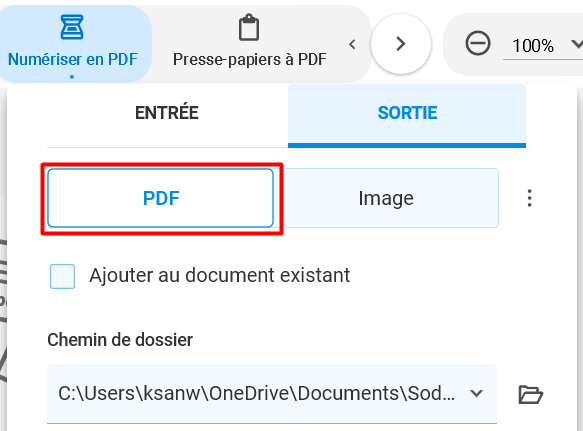Open the three-dot more options menu

(529, 198)
